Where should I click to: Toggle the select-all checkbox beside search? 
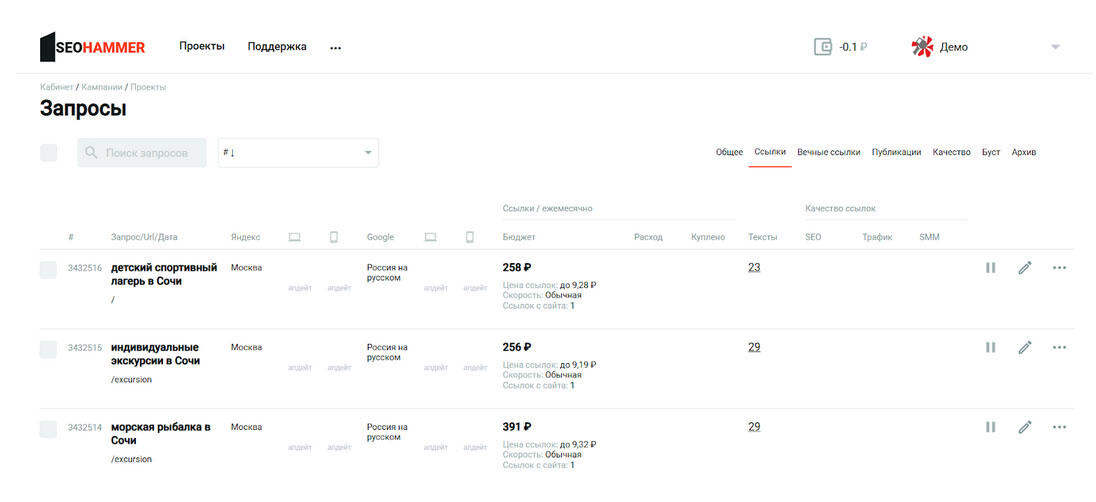tap(48, 153)
